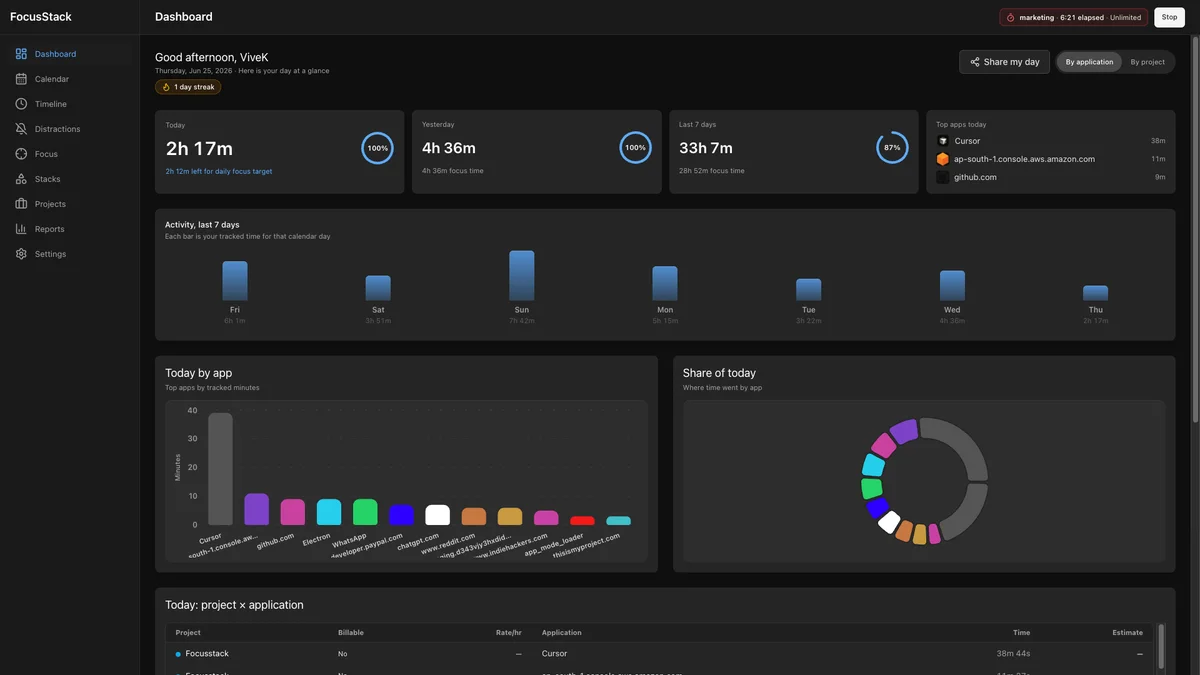Viewport: 1200px width, 675px height.
Task: Click the Time column header
Action: pyautogui.click(x=1021, y=633)
